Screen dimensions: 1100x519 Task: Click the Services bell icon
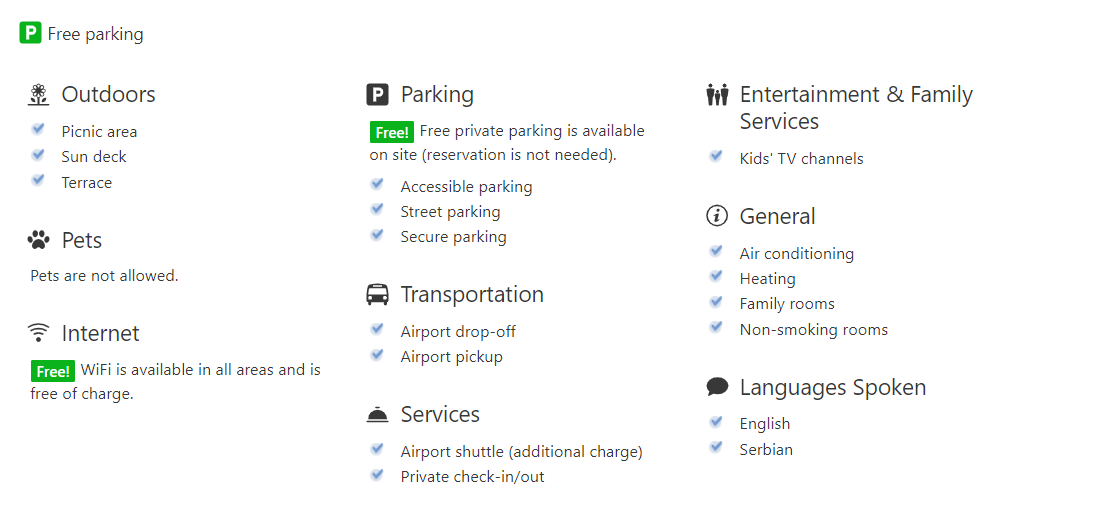(377, 414)
